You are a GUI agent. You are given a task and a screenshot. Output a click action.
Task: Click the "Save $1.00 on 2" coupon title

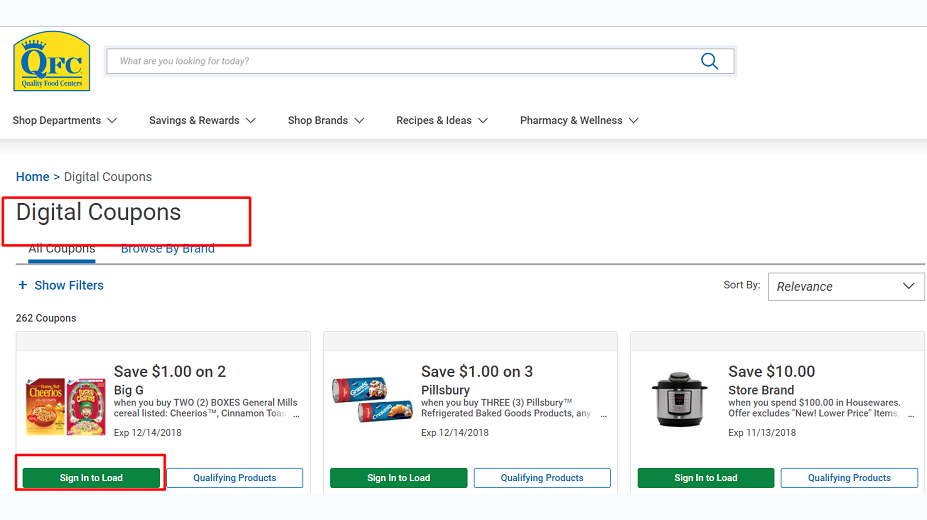pos(170,372)
